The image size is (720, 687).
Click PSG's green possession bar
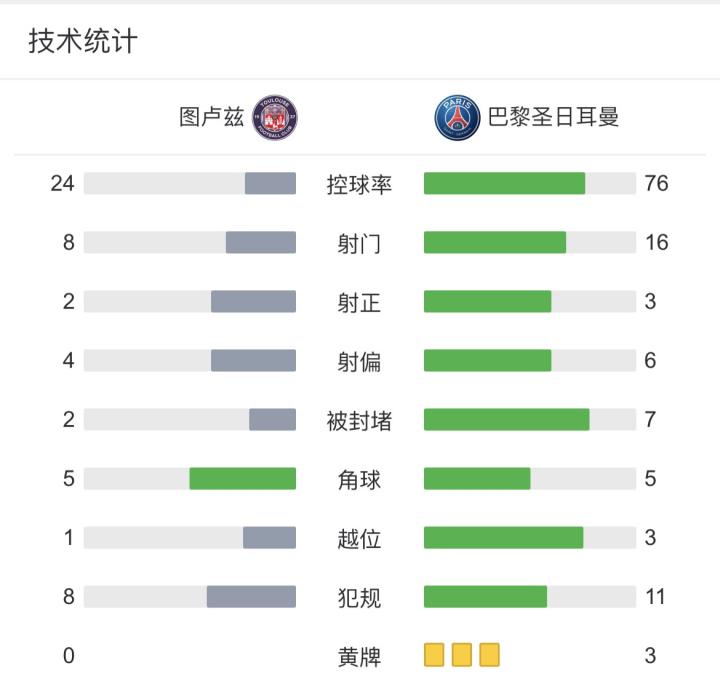(504, 184)
